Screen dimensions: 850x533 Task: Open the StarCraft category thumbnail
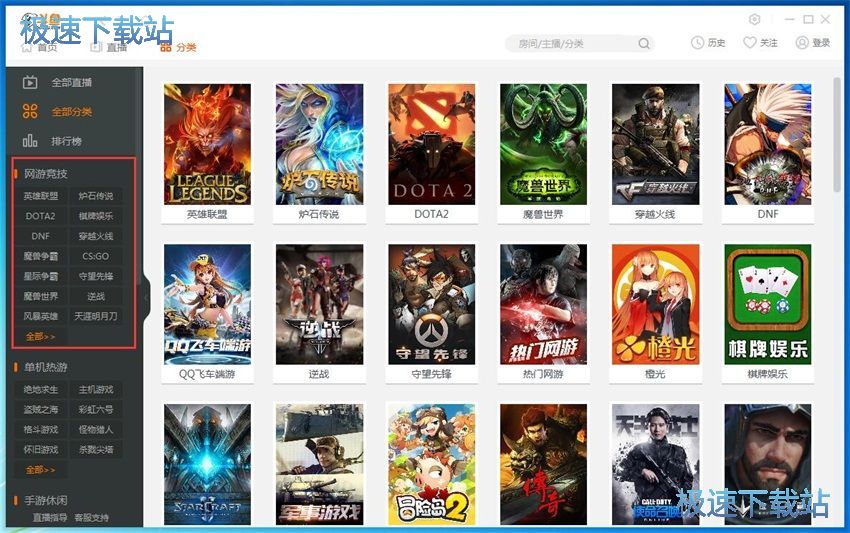(207, 464)
